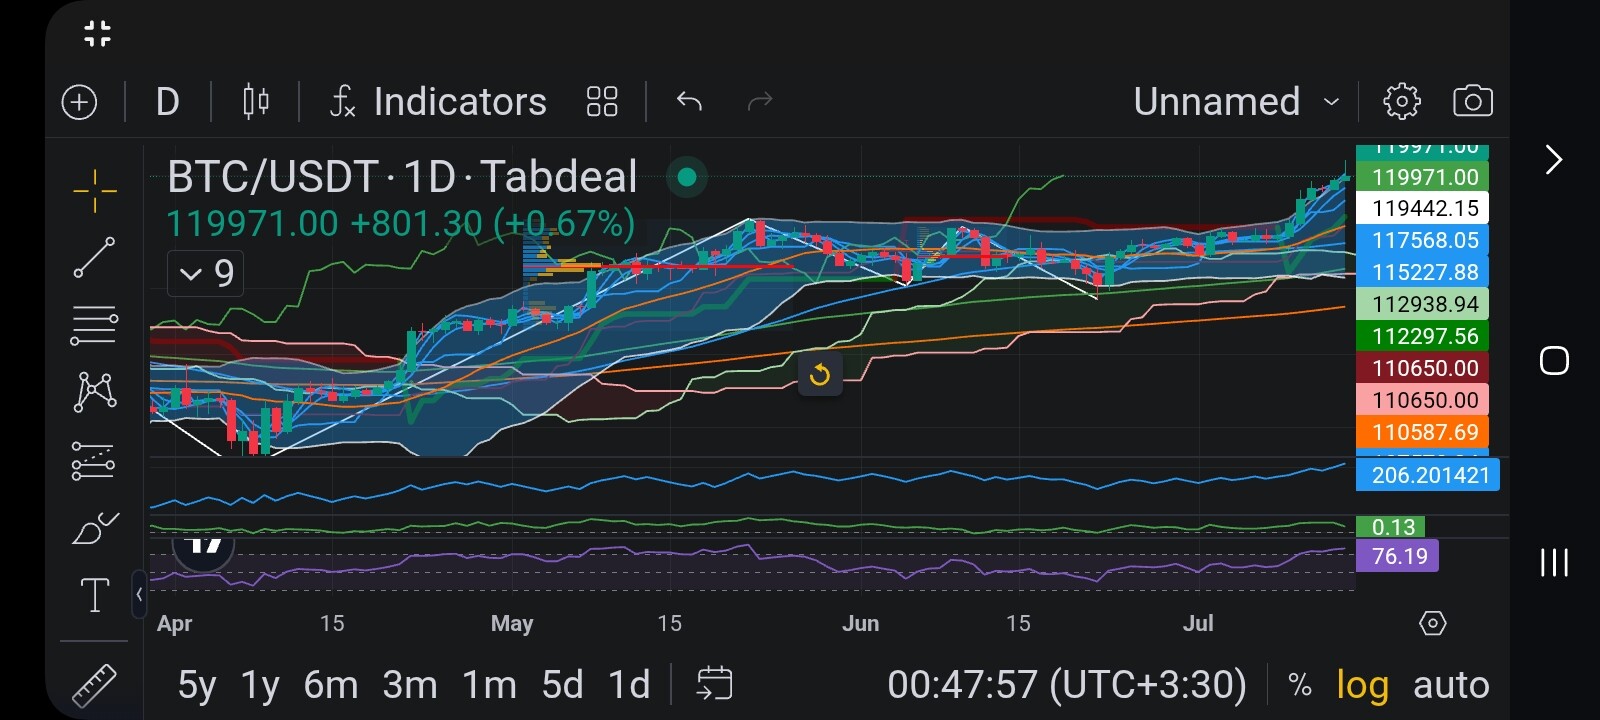Image resolution: width=1600 pixels, height=720 pixels.
Task: Select the Fibonacci retracement tool
Action: pyautogui.click(x=94, y=325)
